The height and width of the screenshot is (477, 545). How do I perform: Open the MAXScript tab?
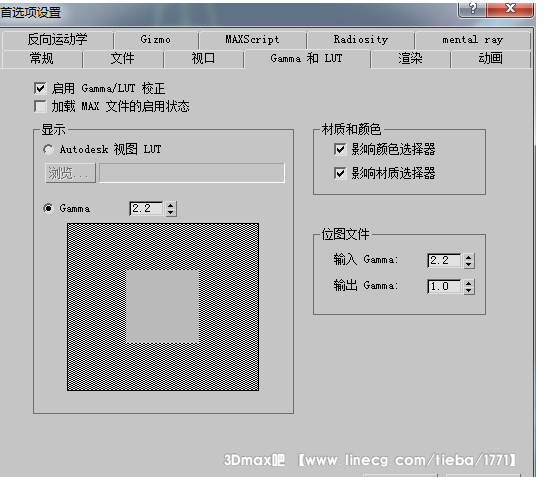click(x=252, y=40)
